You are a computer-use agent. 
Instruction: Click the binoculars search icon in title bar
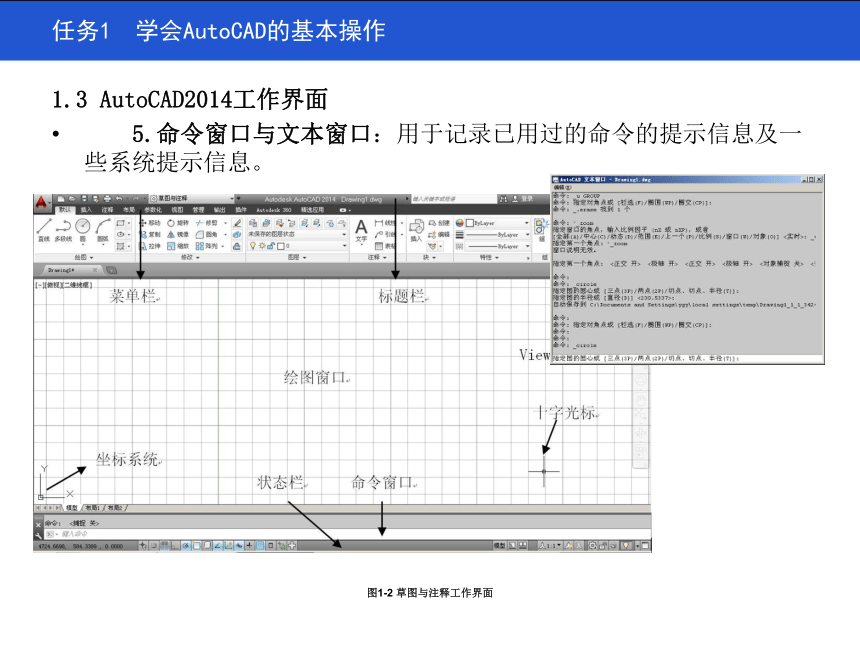click(x=503, y=199)
